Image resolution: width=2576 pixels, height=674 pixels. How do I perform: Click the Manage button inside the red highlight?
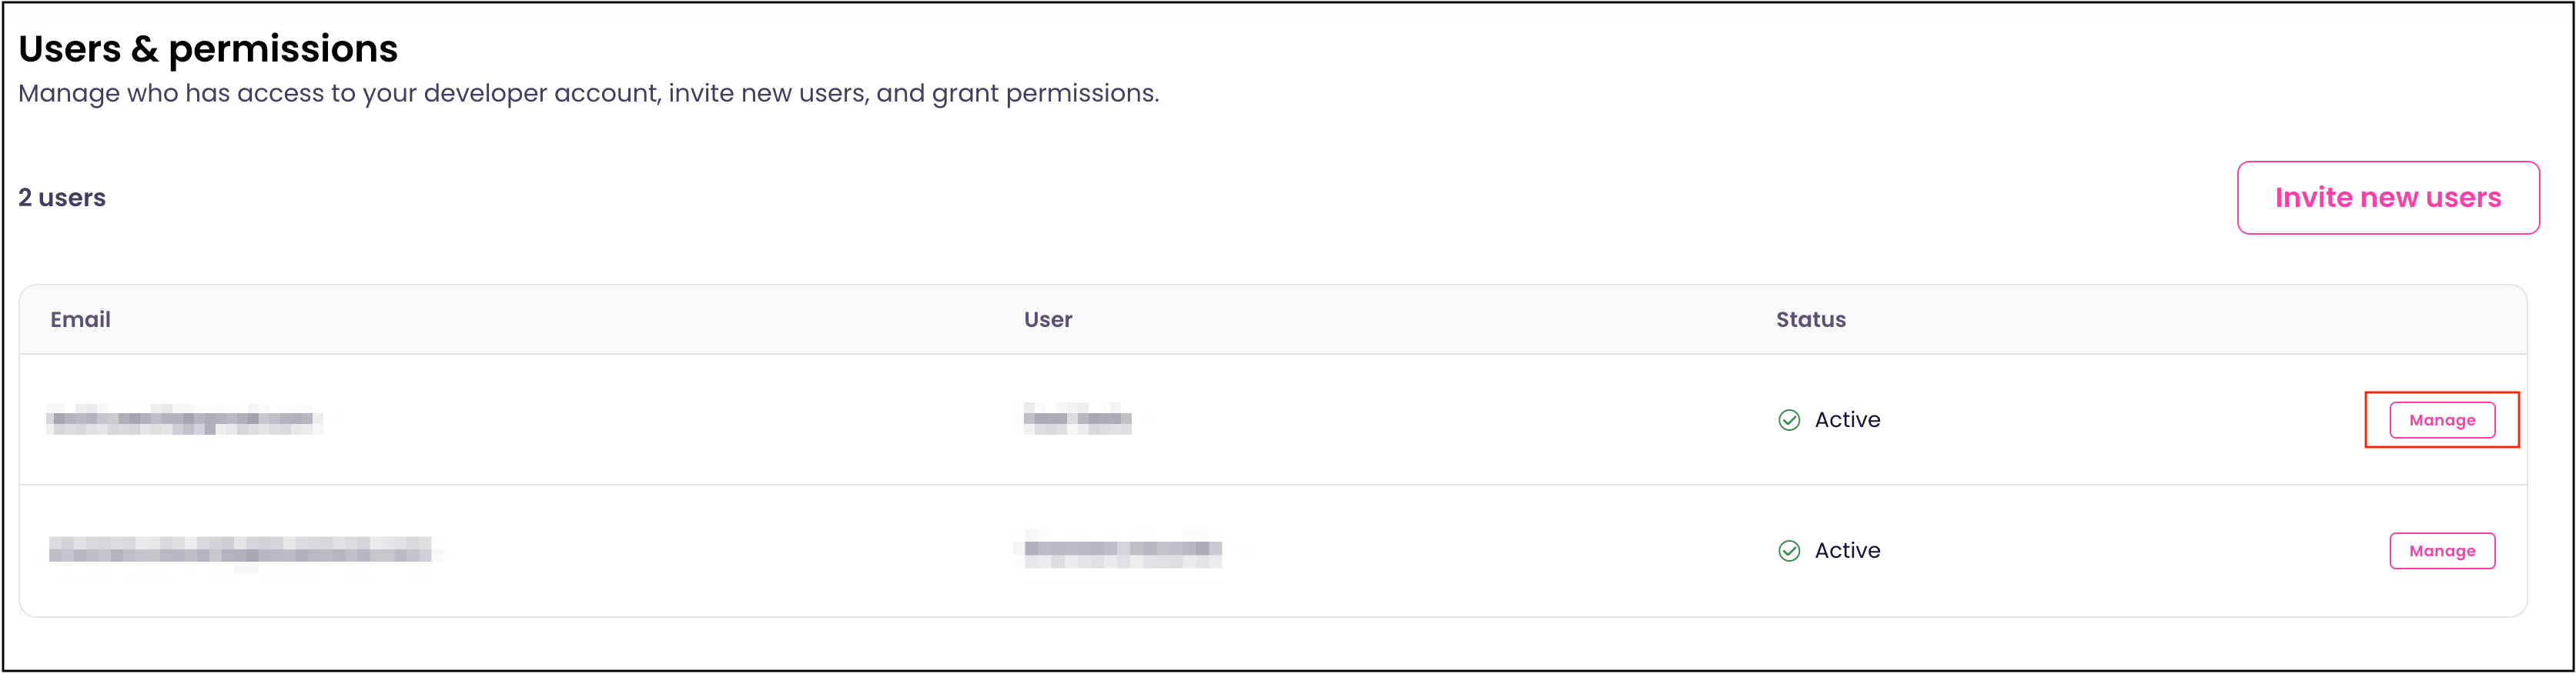pyautogui.click(x=2441, y=420)
